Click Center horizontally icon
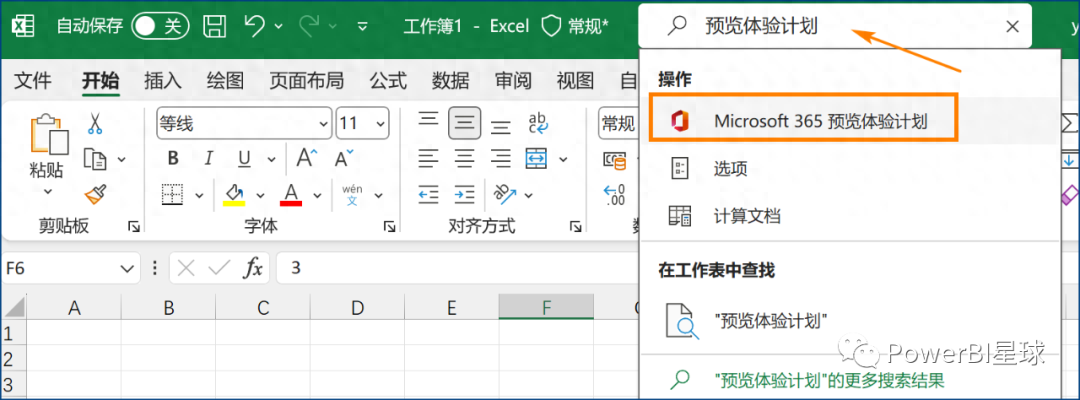The height and width of the screenshot is (400, 1080). (465, 159)
